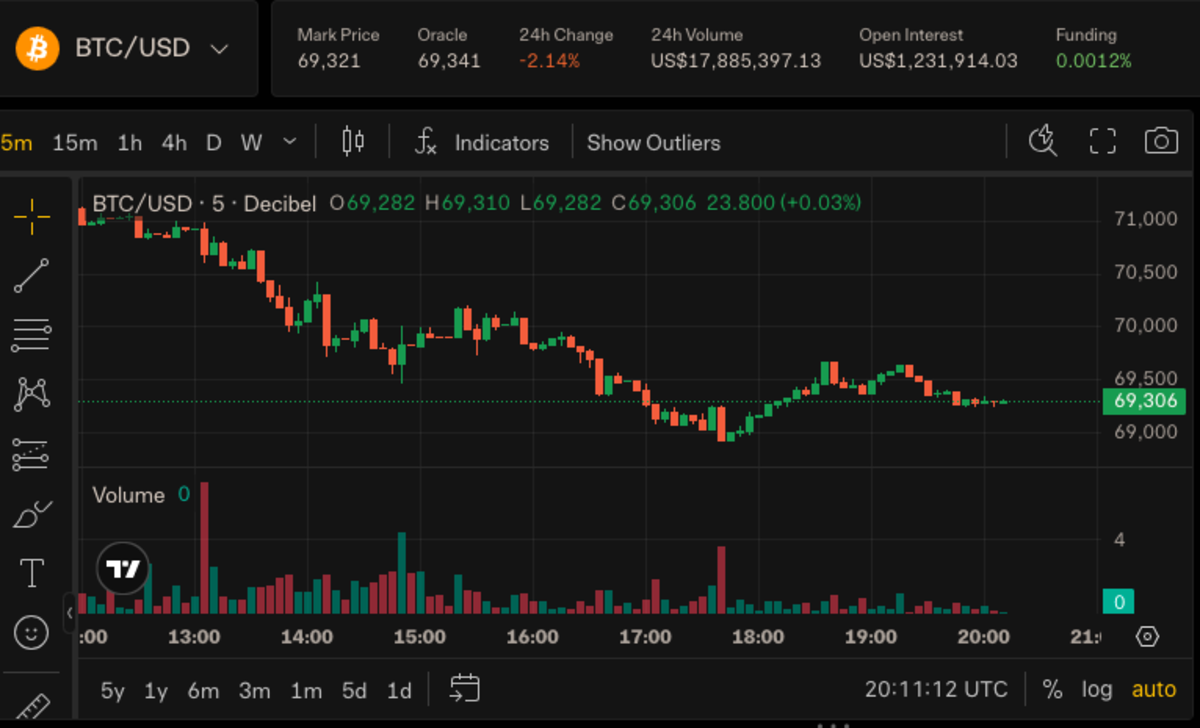Expand the BTC/USD market pair dropdown
1200x728 pixels.
pos(220,49)
